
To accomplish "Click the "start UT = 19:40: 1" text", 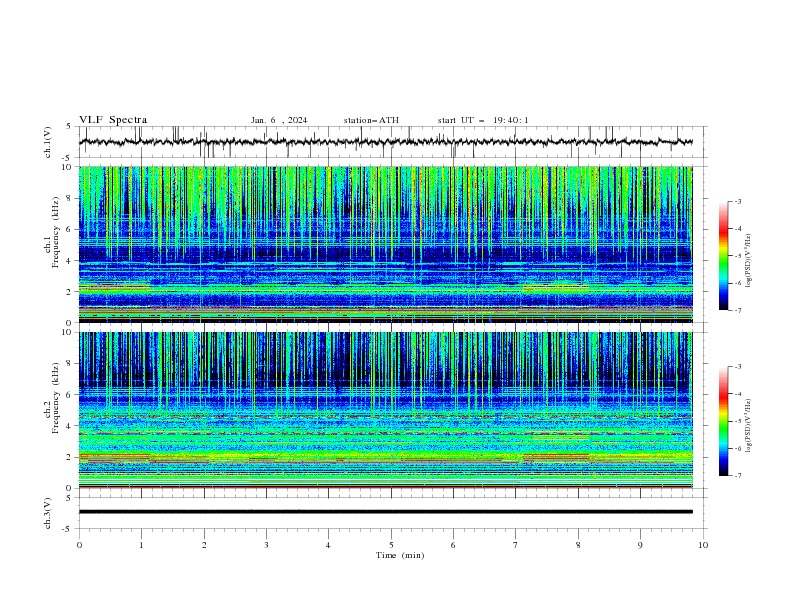I will 483,120.
